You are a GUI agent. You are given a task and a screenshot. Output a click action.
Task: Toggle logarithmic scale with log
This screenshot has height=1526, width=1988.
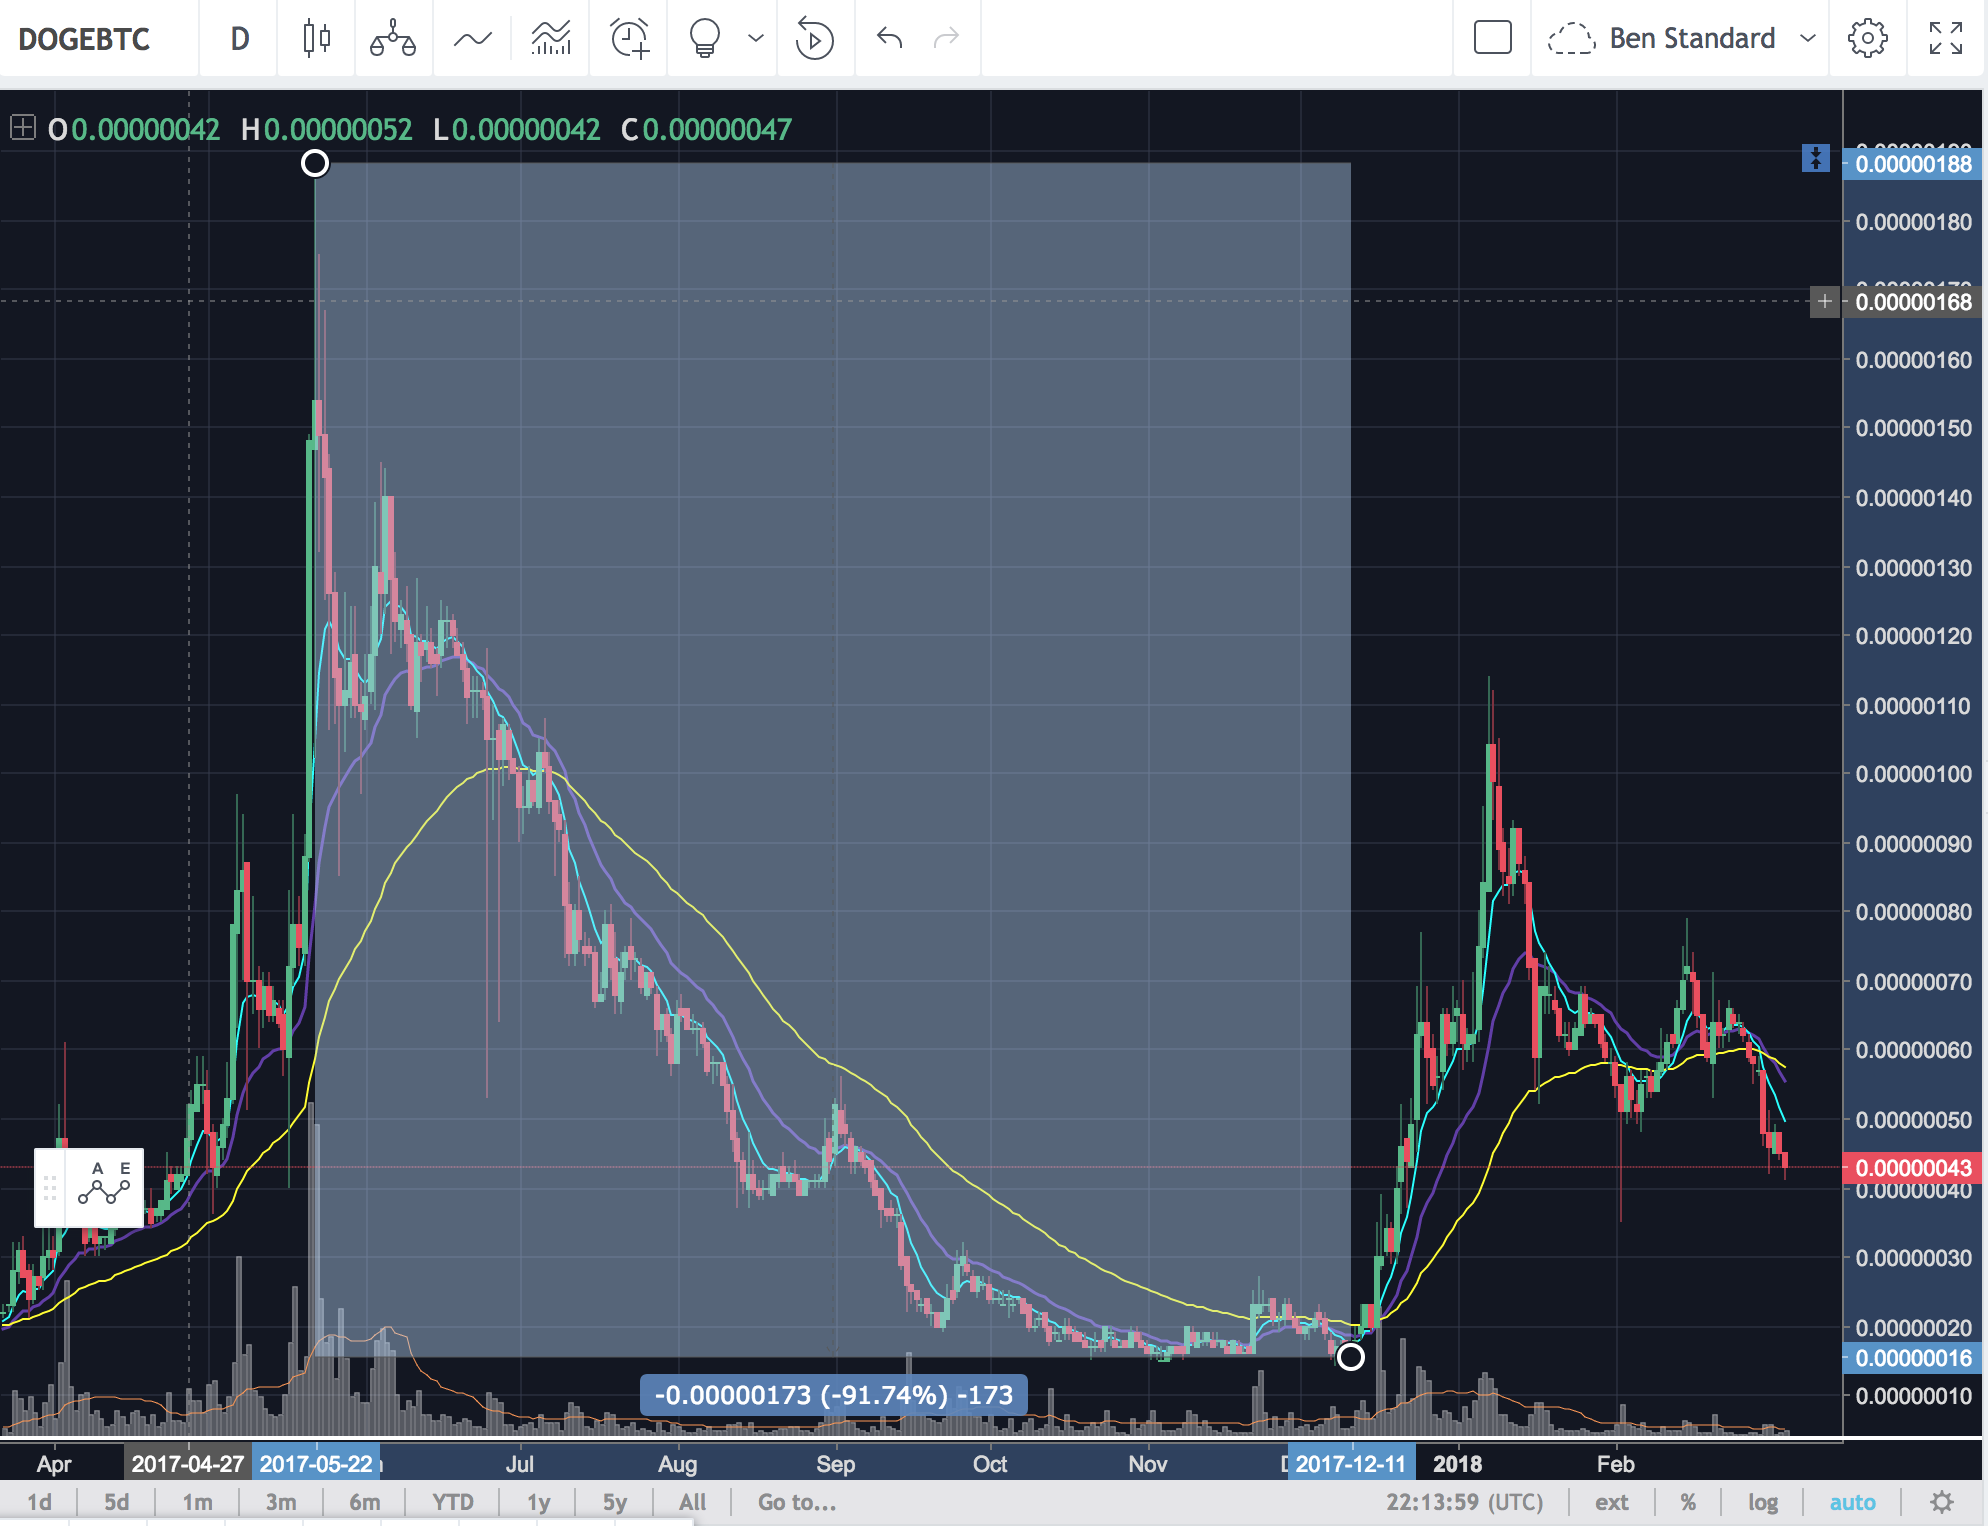point(1762,1502)
